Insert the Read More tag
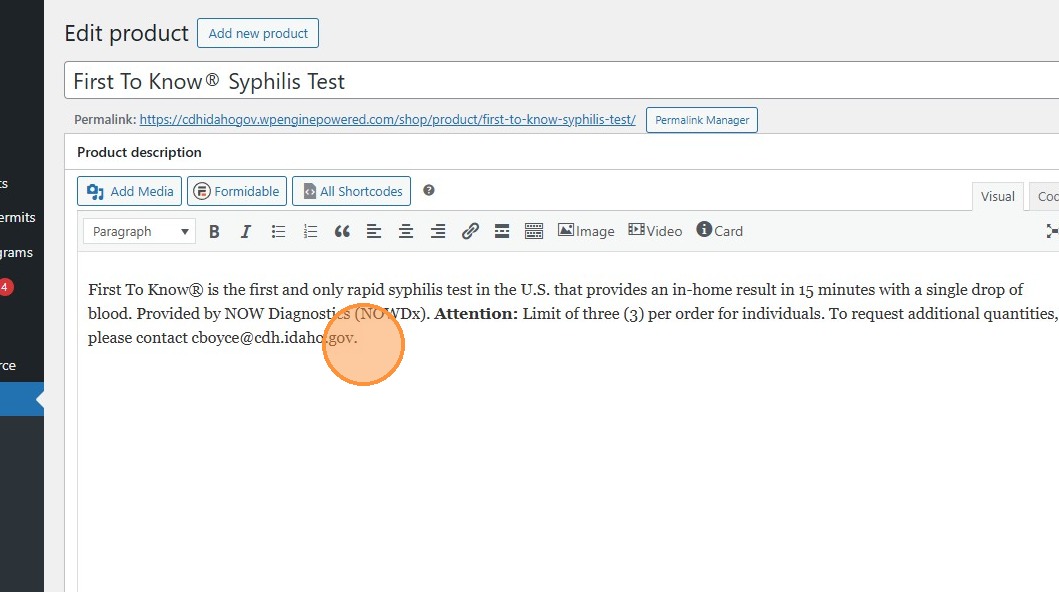 (x=502, y=232)
